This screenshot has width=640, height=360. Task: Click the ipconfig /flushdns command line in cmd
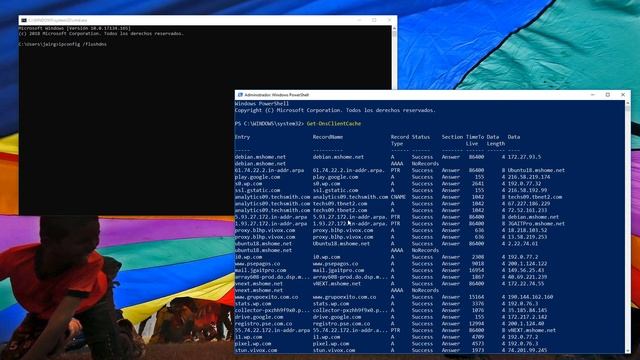62,44
